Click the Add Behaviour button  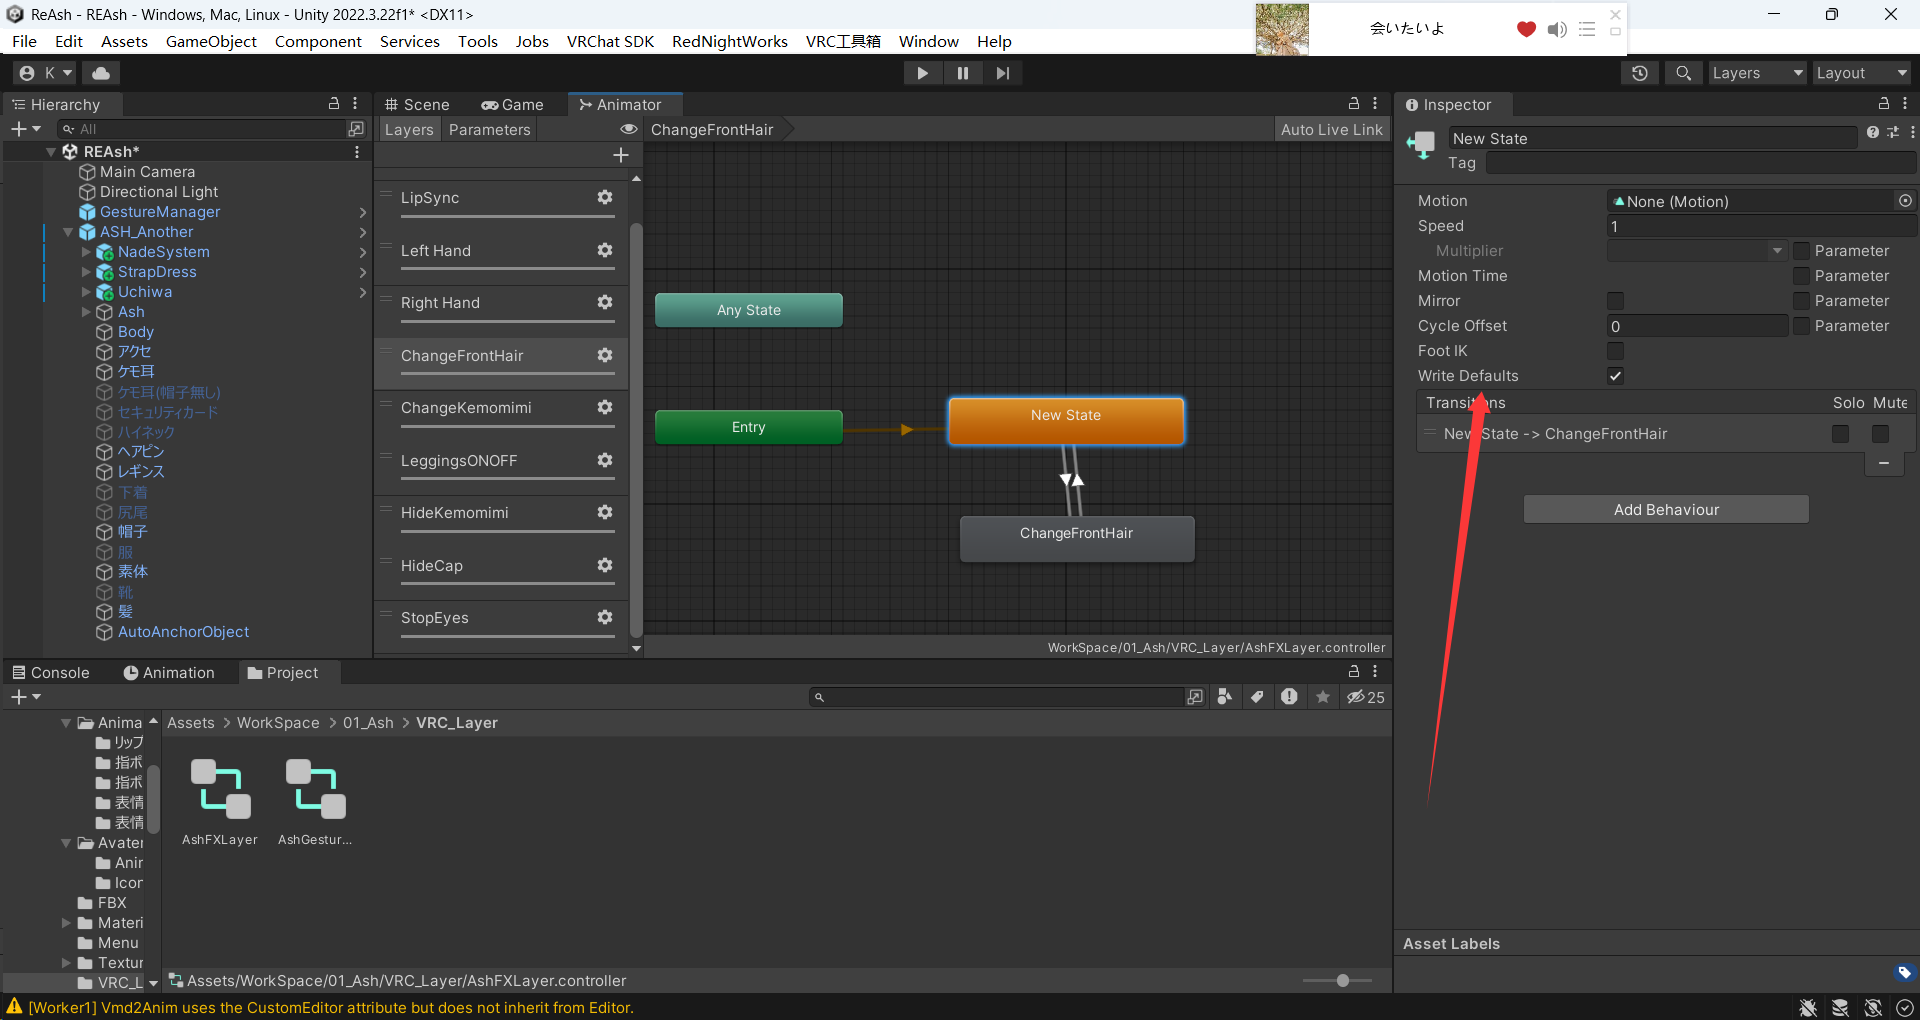[1666, 510]
